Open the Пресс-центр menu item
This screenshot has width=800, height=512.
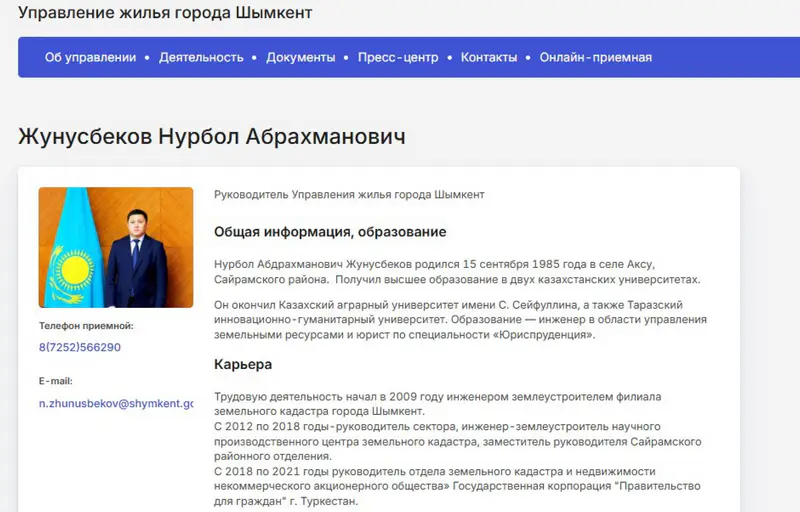pos(398,57)
